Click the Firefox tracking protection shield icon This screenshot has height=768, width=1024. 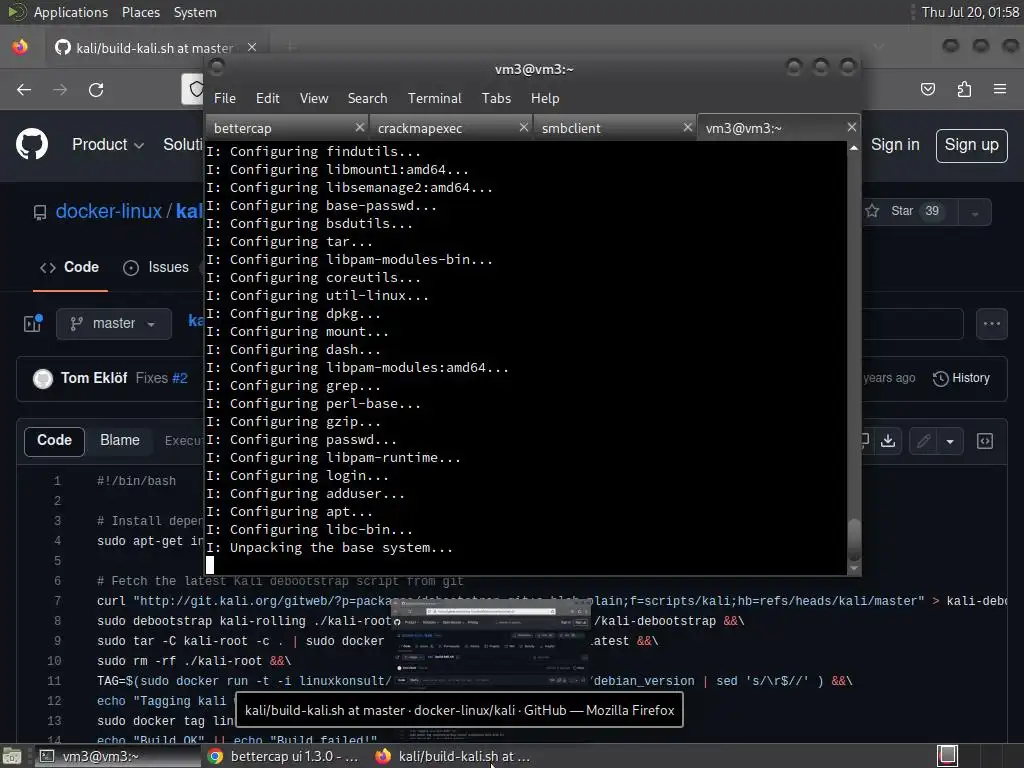pos(195,89)
